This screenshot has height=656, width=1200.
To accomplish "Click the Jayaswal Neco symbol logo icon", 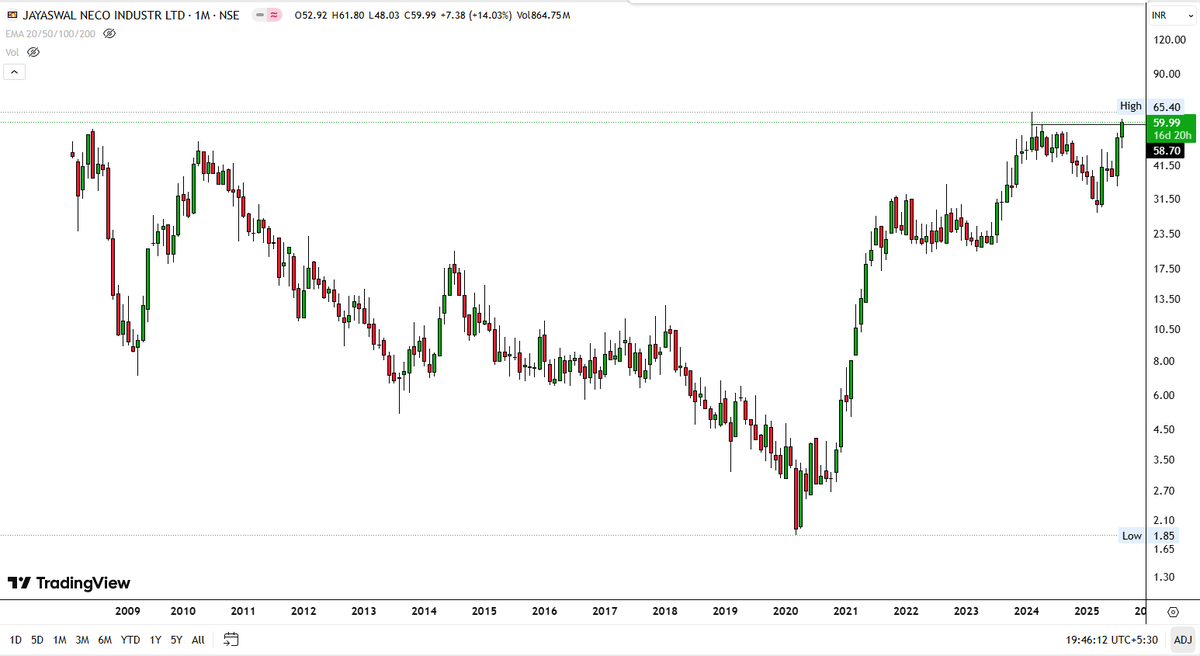I will coord(12,16).
